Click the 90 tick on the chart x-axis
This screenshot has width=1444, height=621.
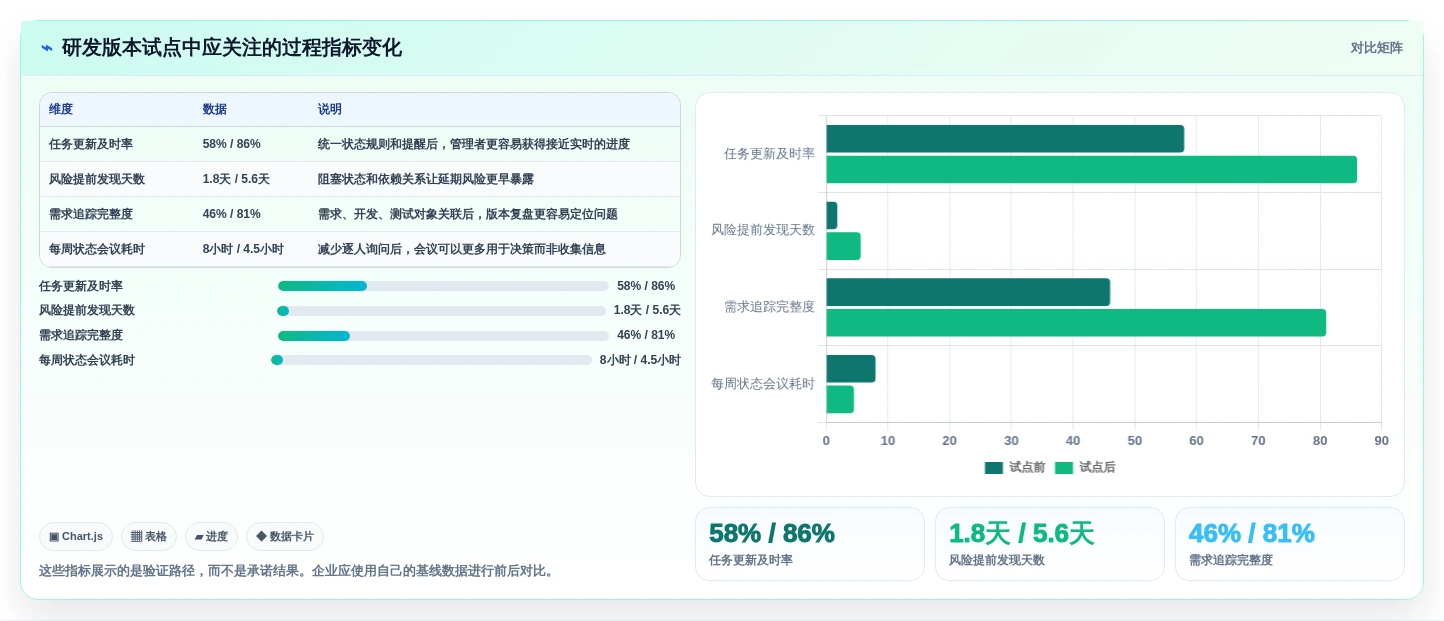click(x=1382, y=441)
